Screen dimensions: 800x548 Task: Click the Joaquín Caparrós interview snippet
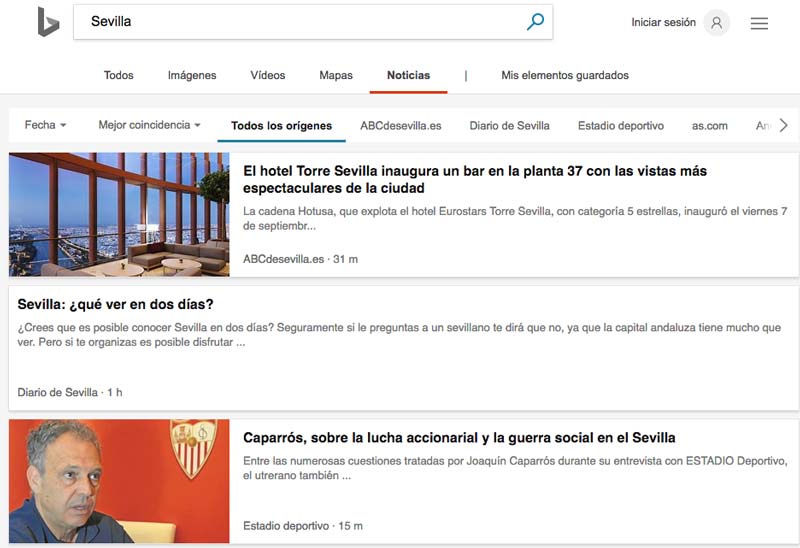(515, 468)
